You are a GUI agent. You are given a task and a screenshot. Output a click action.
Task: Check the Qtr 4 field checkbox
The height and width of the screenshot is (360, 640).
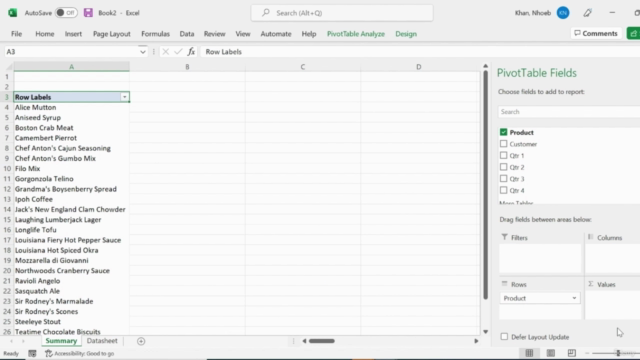[503, 190]
